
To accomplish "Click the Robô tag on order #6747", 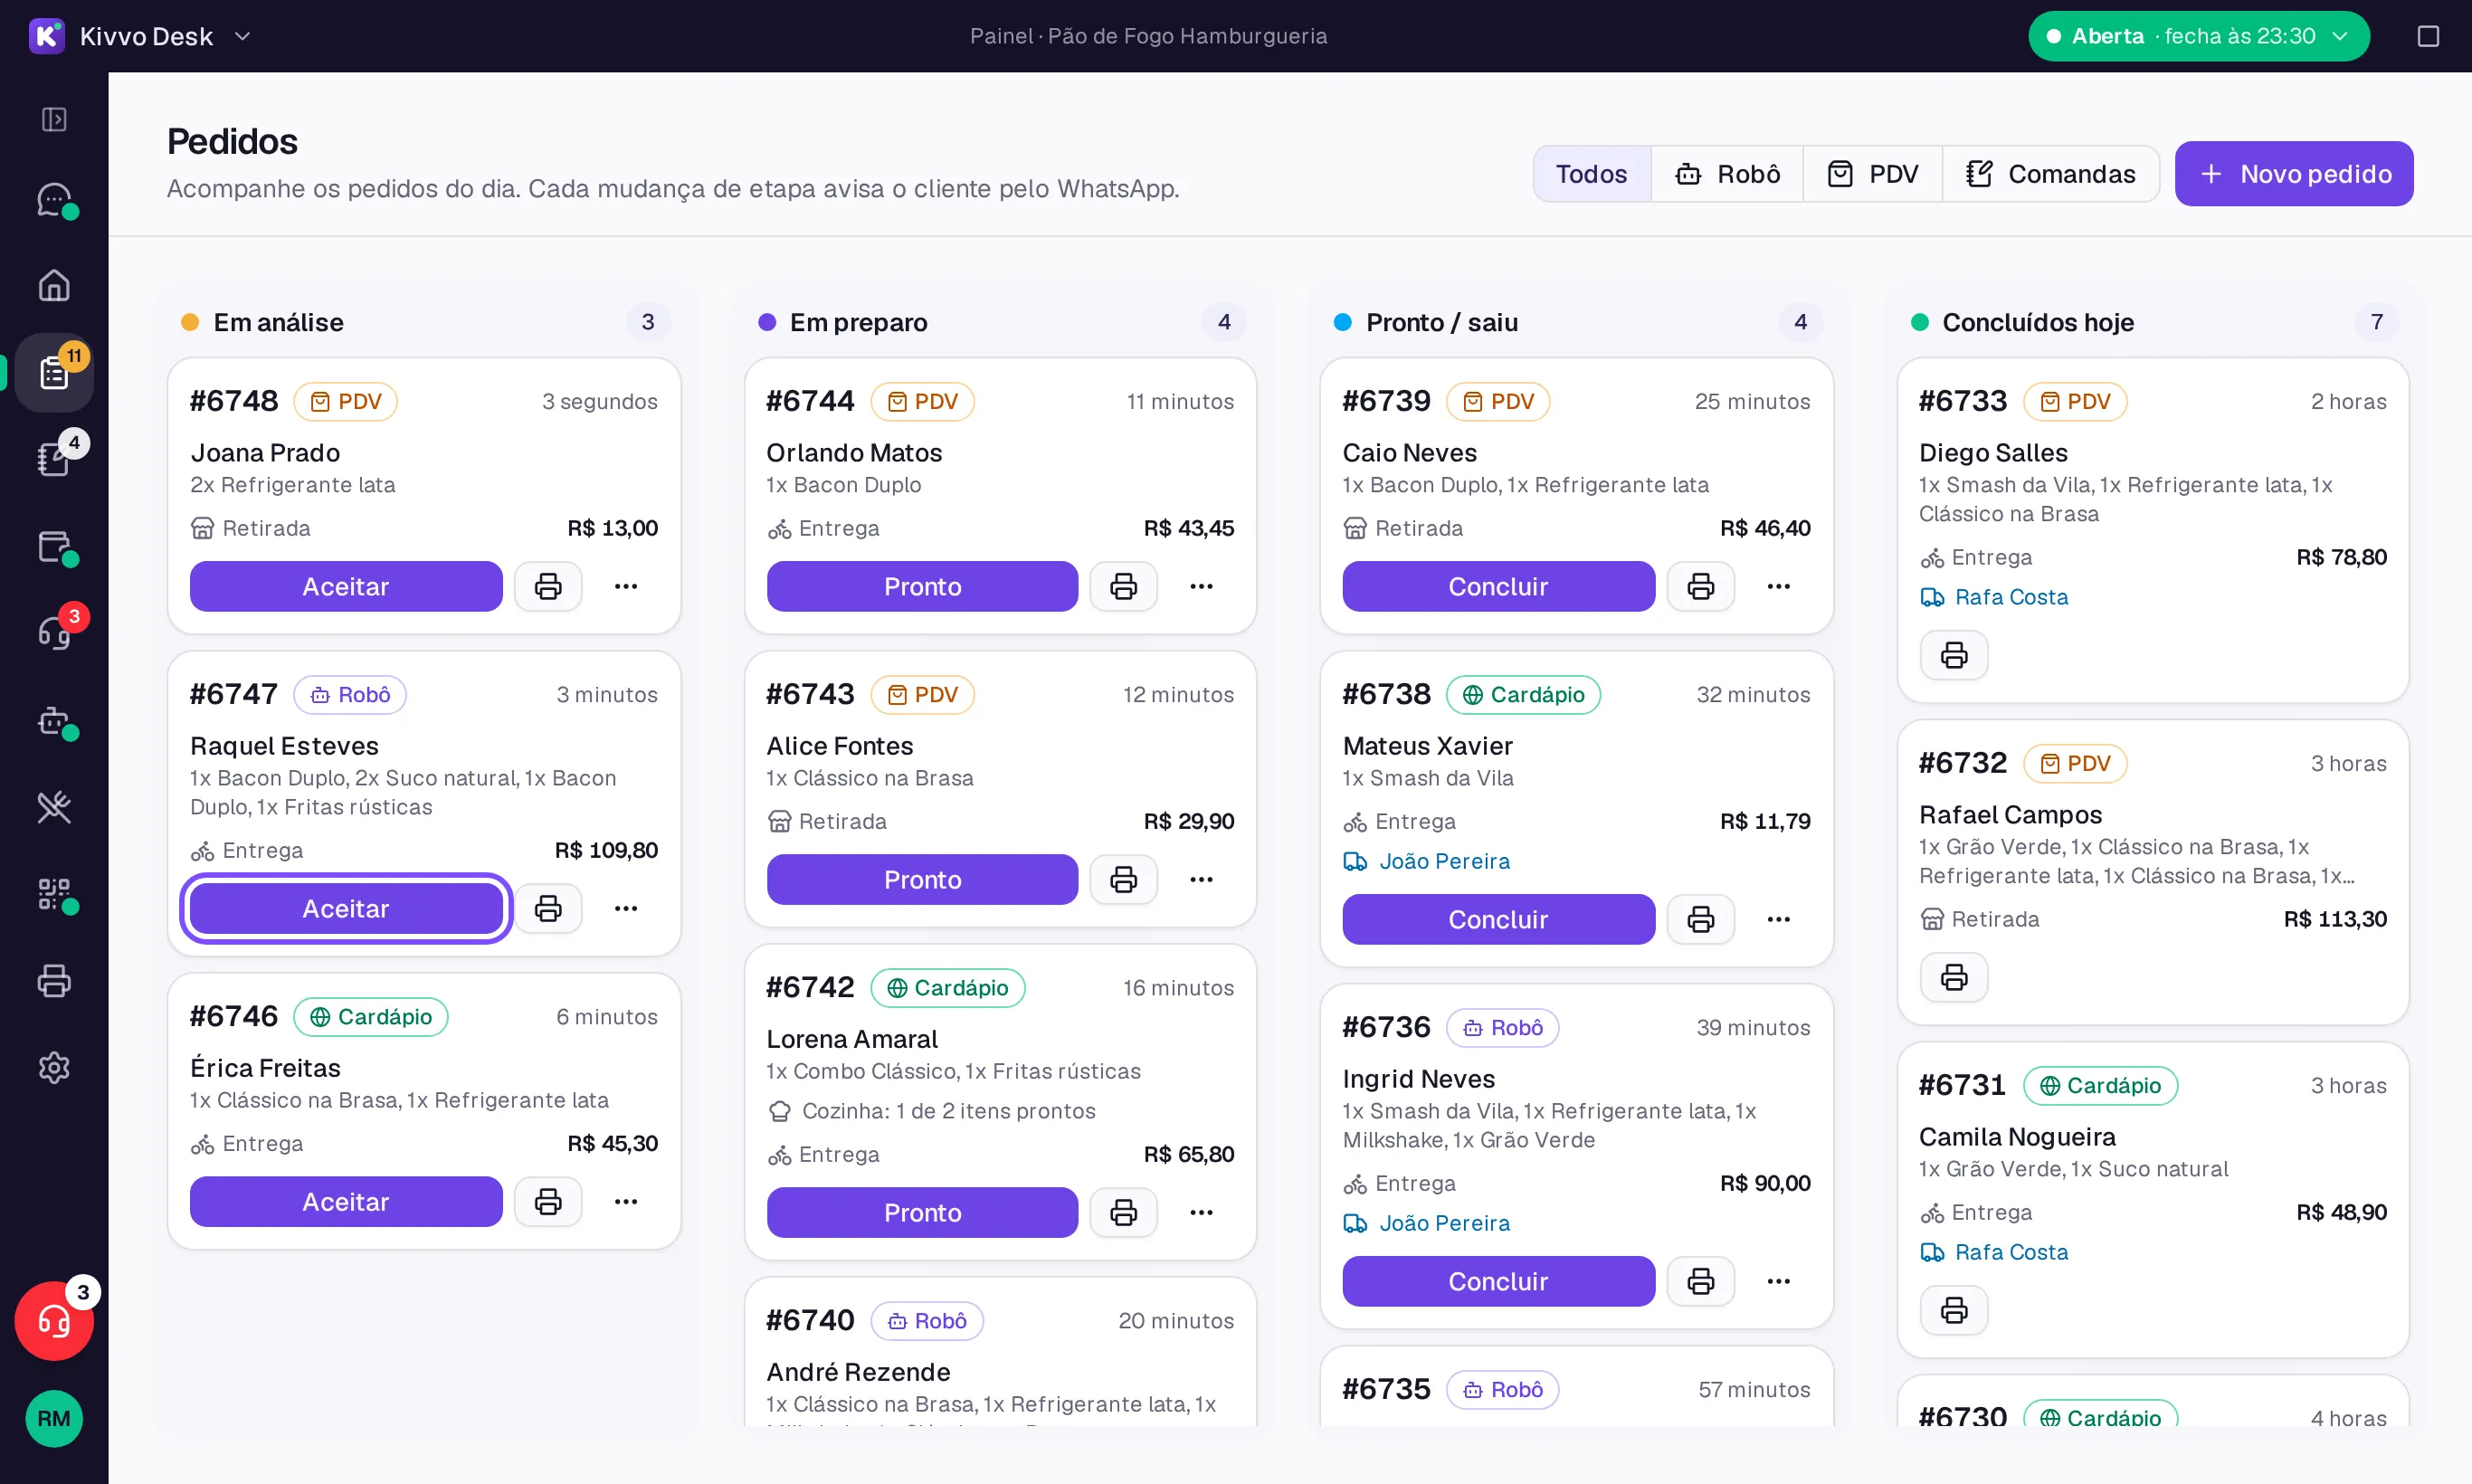I will click(x=350, y=694).
